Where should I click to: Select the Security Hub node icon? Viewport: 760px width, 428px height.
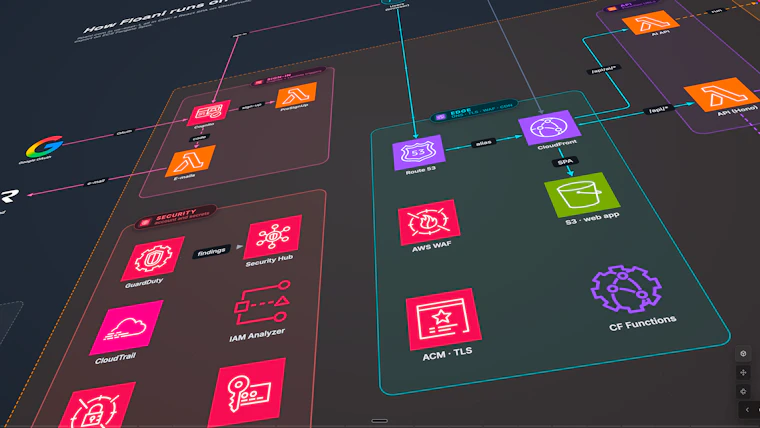273,237
